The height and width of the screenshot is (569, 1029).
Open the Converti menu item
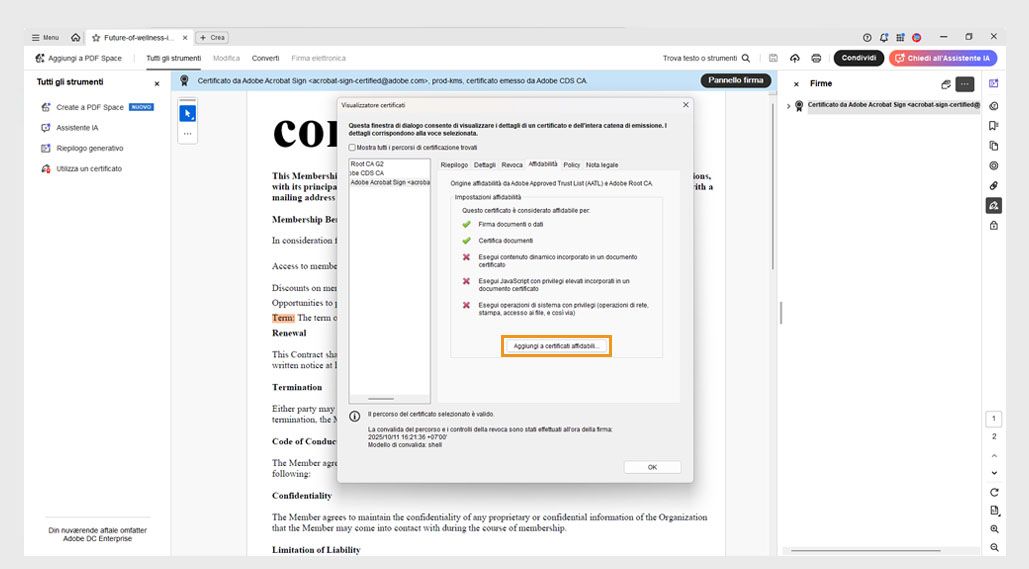[x=265, y=58]
